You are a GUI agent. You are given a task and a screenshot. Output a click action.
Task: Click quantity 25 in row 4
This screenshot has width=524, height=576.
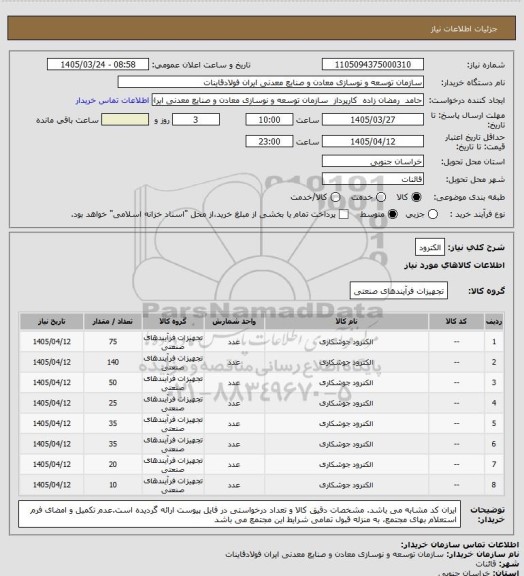tap(112, 403)
